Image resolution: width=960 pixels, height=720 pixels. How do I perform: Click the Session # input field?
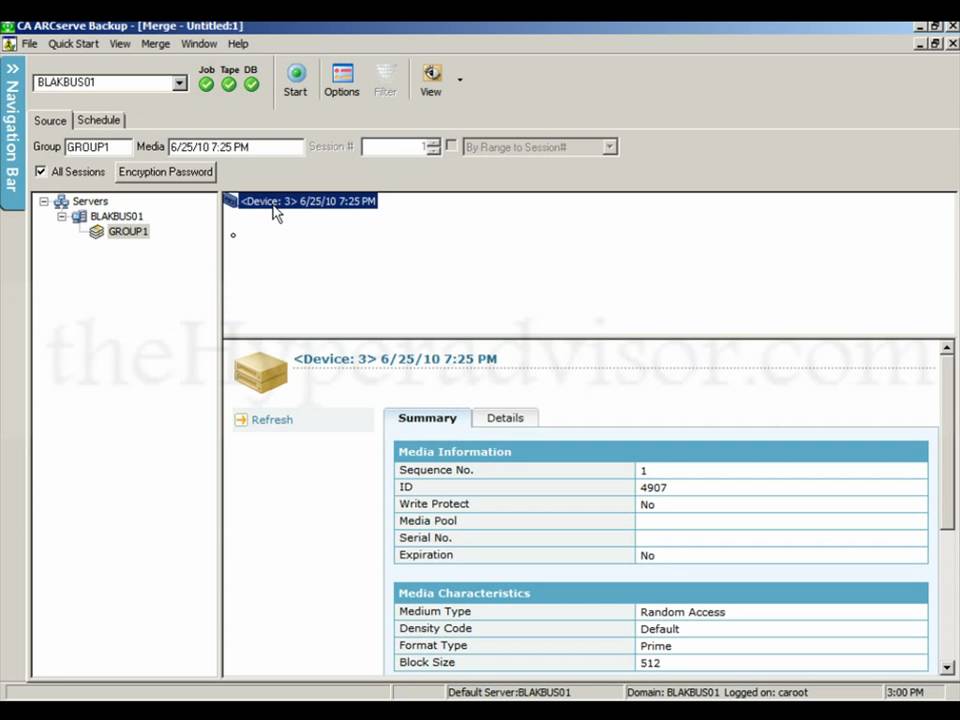[394, 147]
